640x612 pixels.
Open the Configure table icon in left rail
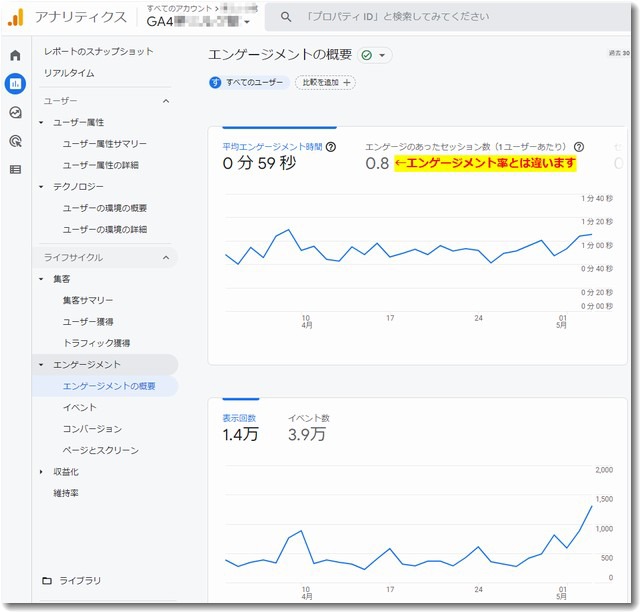click(x=15, y=169)
